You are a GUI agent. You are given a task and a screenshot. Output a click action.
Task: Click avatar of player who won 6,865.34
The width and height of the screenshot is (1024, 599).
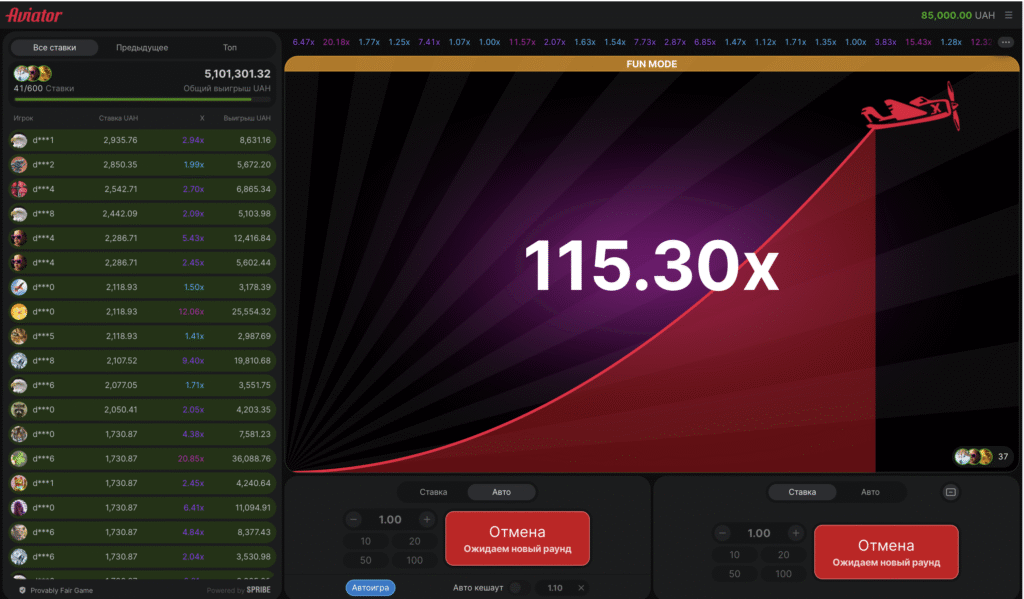pos(19,189)
